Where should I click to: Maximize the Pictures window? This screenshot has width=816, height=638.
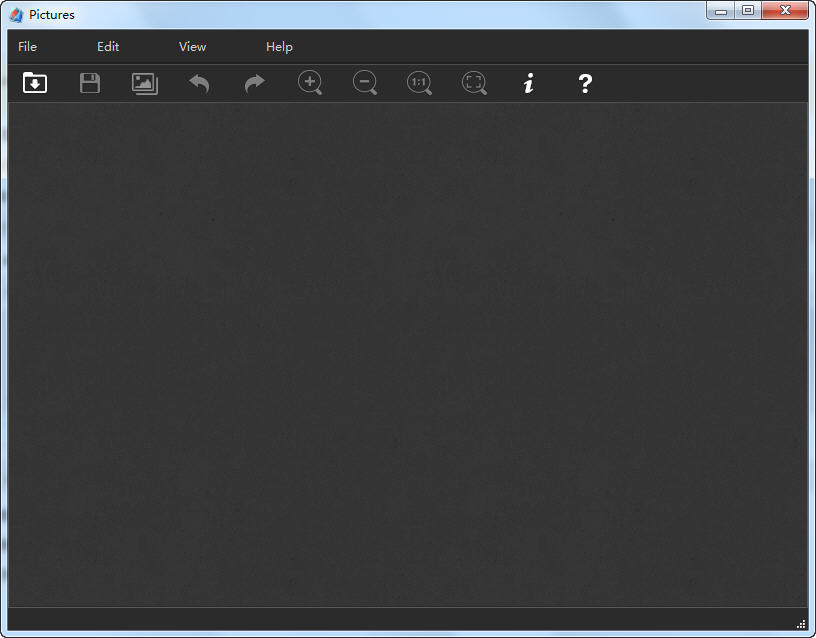(748, 10)
